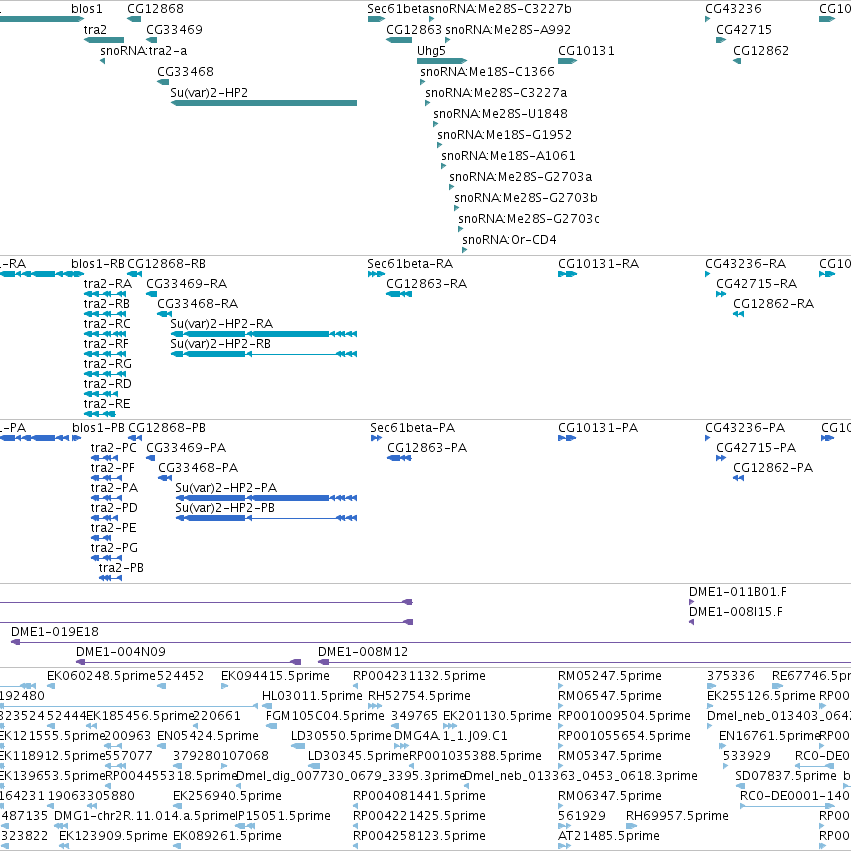Click the snoRNA:Me28S-C3227b label

point(501,9)
